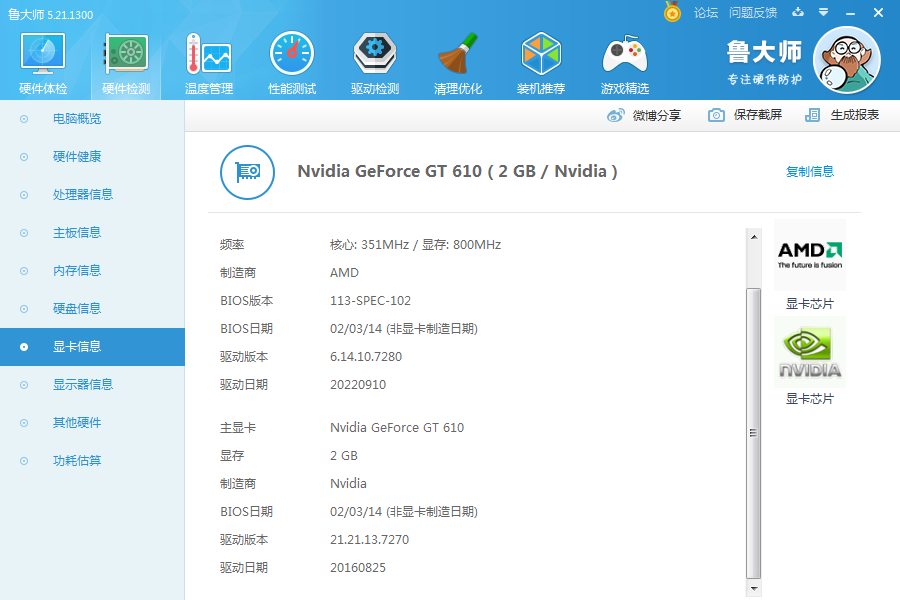Image resolution: width=900 pixels, height=600 pixels.
Task: Open the title bar main menu dropdown arrow
Action: pyautogui.click(x=823, y=13)
